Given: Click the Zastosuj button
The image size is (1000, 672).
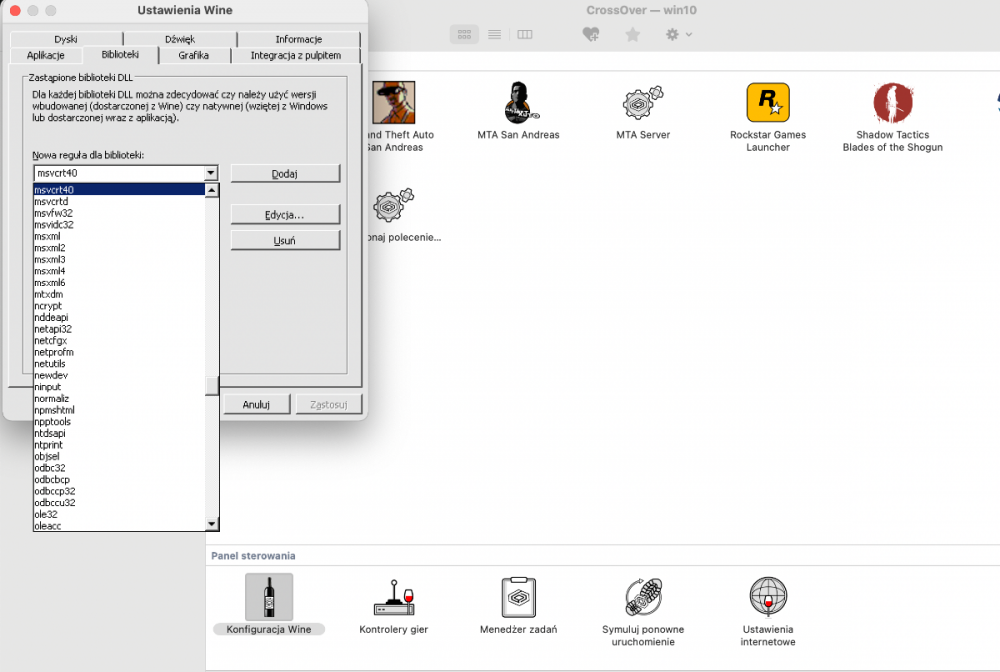Looking at the screenshot, I should pyautogui.click(x=329, y=404).
